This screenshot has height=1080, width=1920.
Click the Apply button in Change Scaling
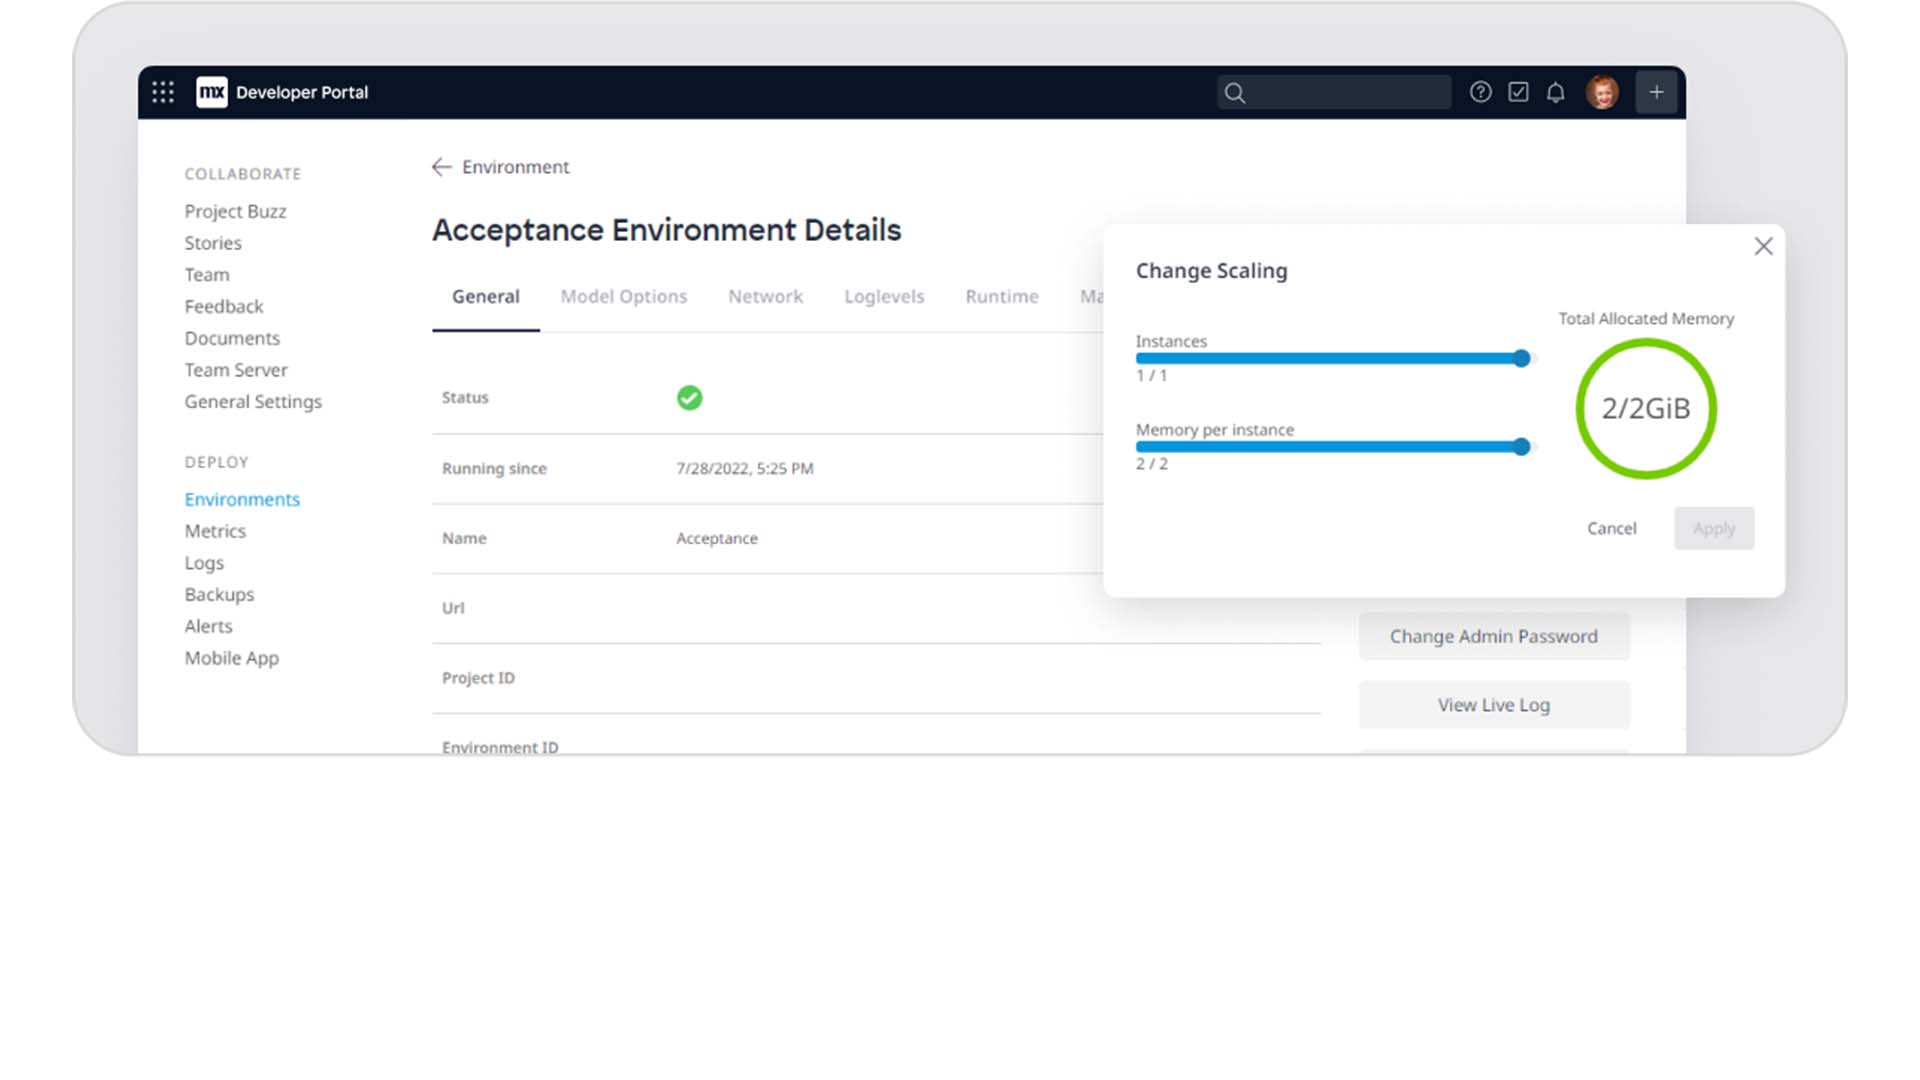pos(1713,527)
